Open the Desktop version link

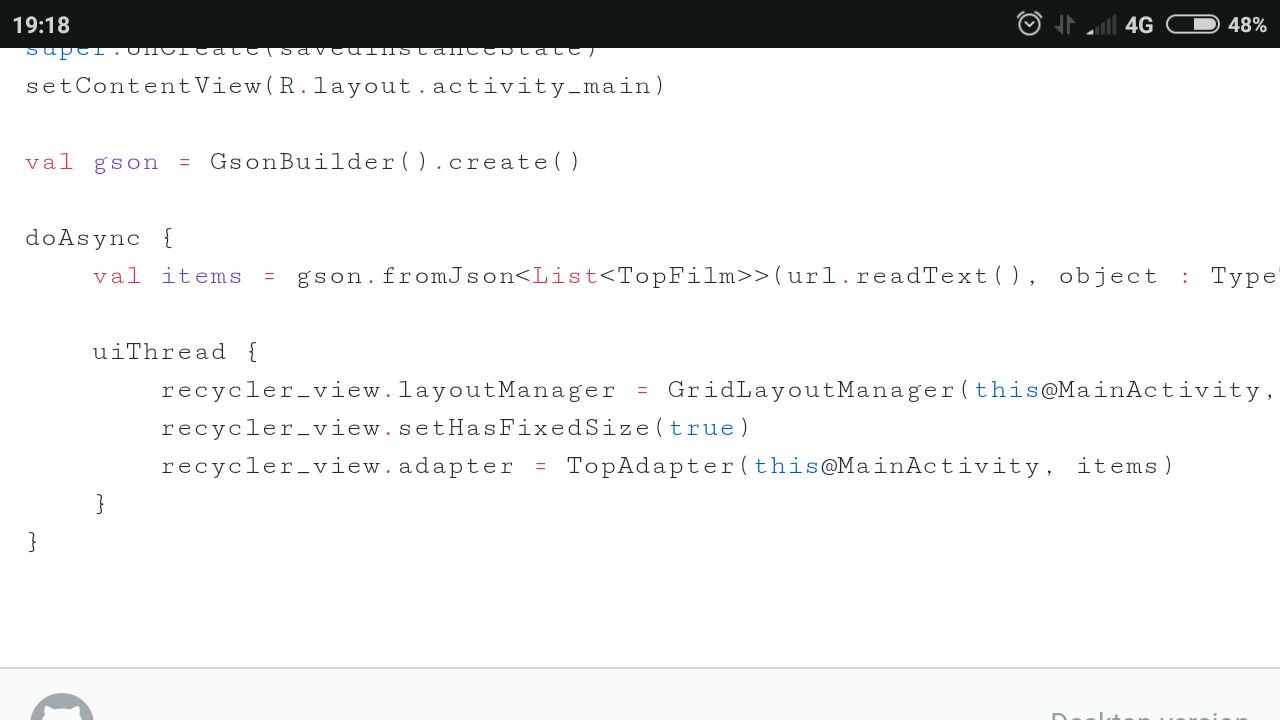click(x=1149, y=714)
